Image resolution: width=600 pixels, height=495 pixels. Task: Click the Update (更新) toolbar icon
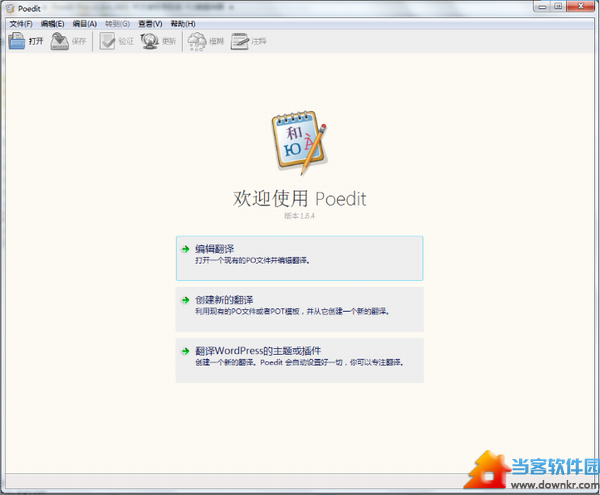tap(150, 41)
